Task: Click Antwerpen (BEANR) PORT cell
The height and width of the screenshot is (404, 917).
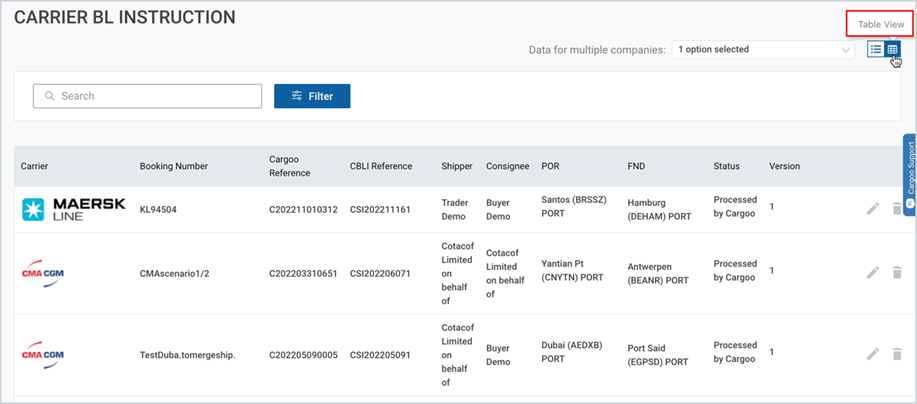Action: pos(658,273)
